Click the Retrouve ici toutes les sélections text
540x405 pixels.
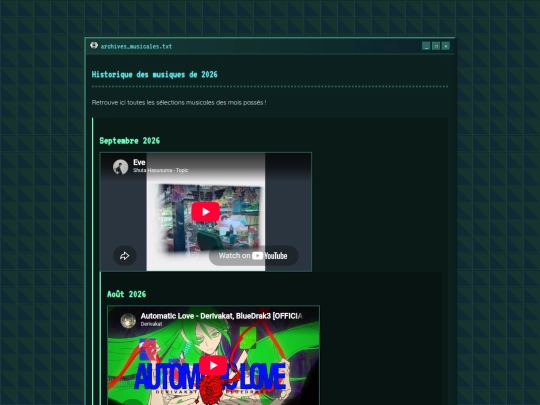pyautogui.click(x=179, y=103)
